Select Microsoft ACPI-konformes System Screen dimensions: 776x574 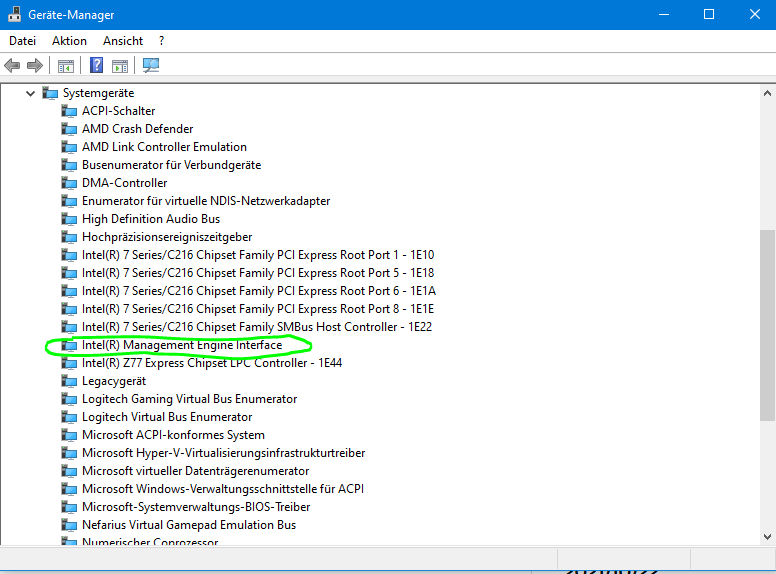click(x=173, y=435)
